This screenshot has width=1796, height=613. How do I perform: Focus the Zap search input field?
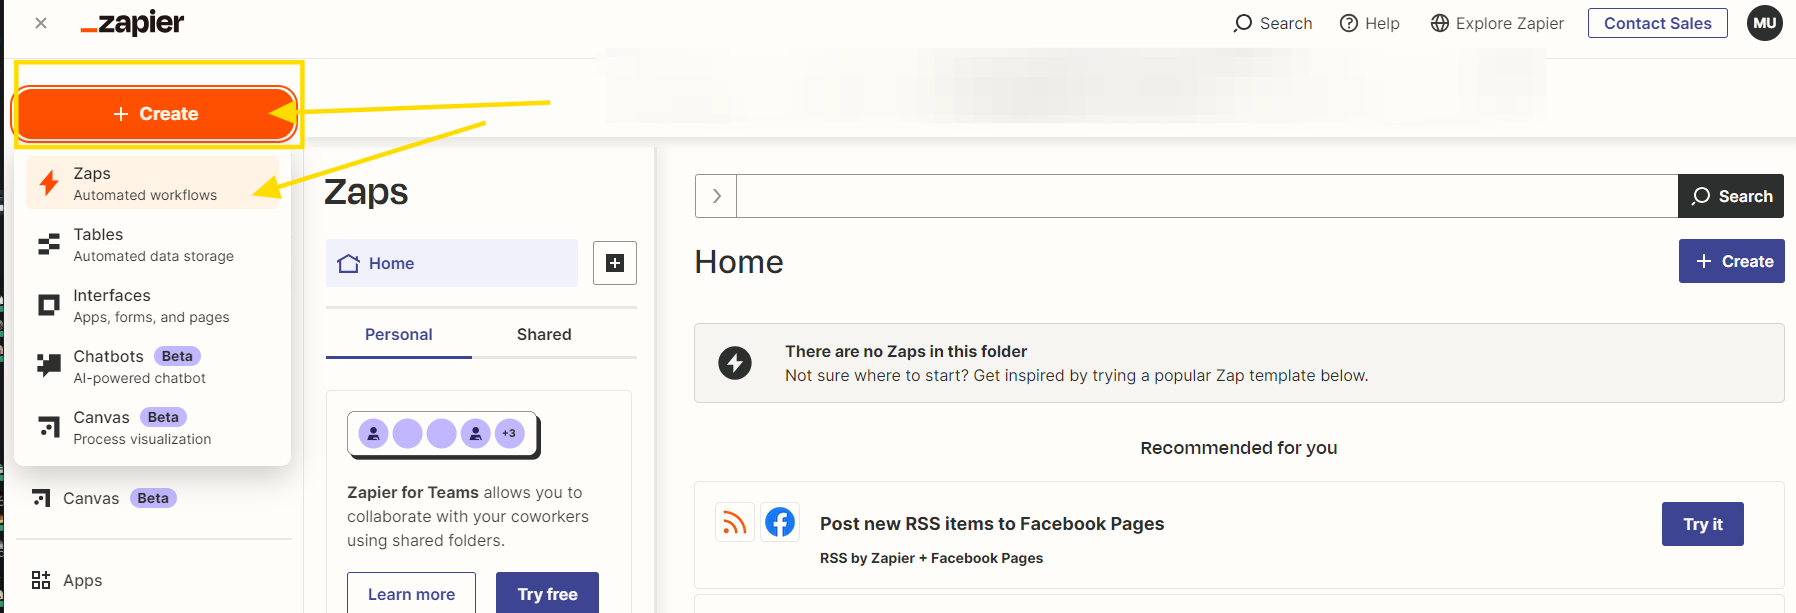pos(1207,196)
